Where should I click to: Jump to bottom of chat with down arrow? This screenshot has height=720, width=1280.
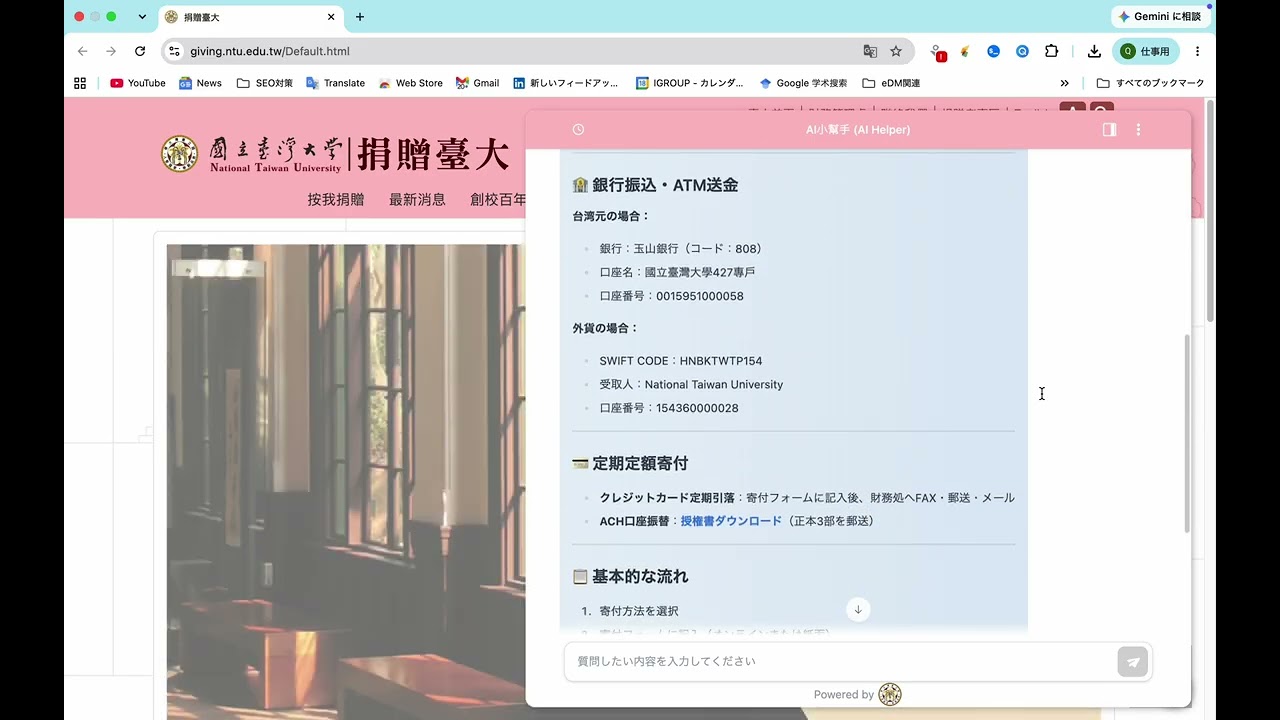(x=858, y=609)
